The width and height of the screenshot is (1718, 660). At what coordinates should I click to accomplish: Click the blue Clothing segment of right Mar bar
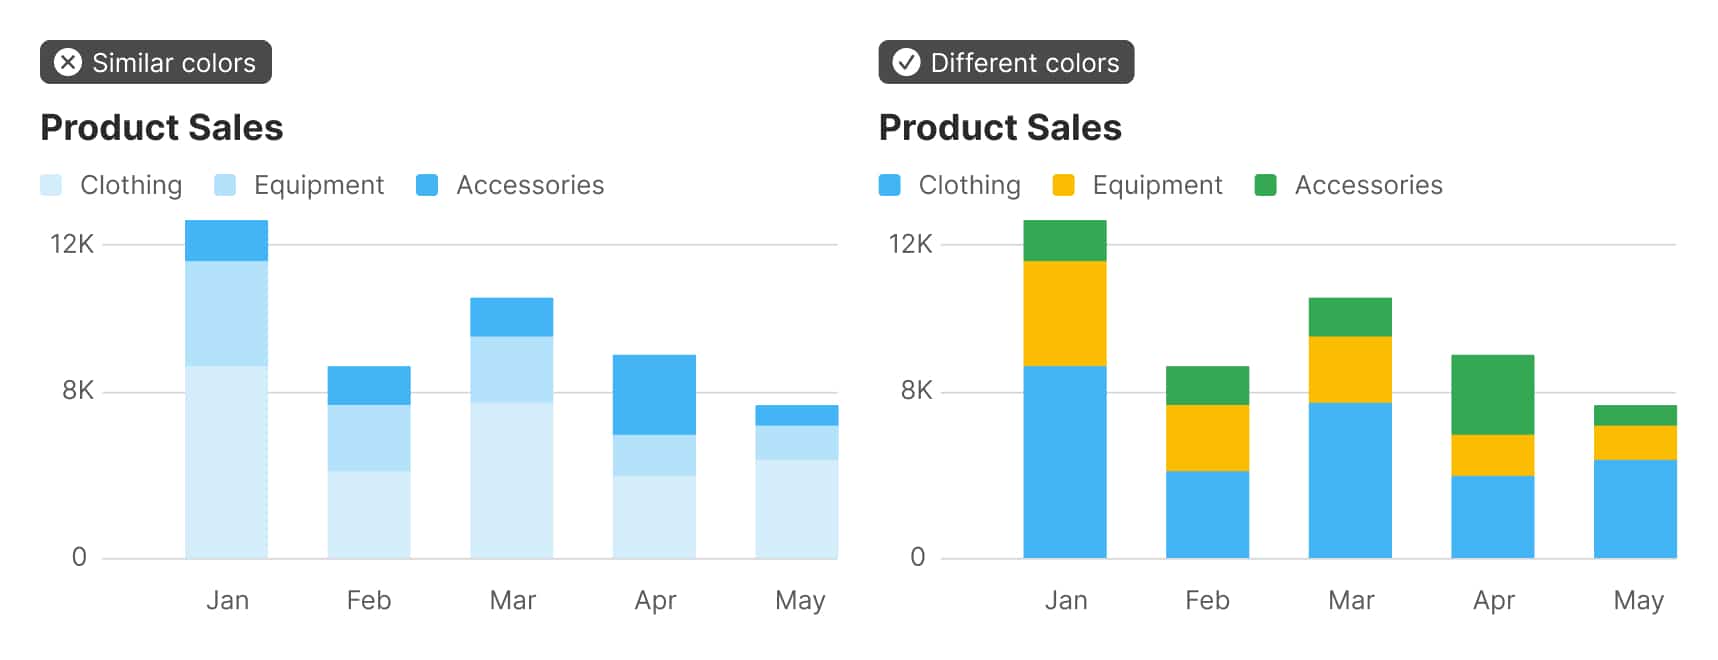1350,480
